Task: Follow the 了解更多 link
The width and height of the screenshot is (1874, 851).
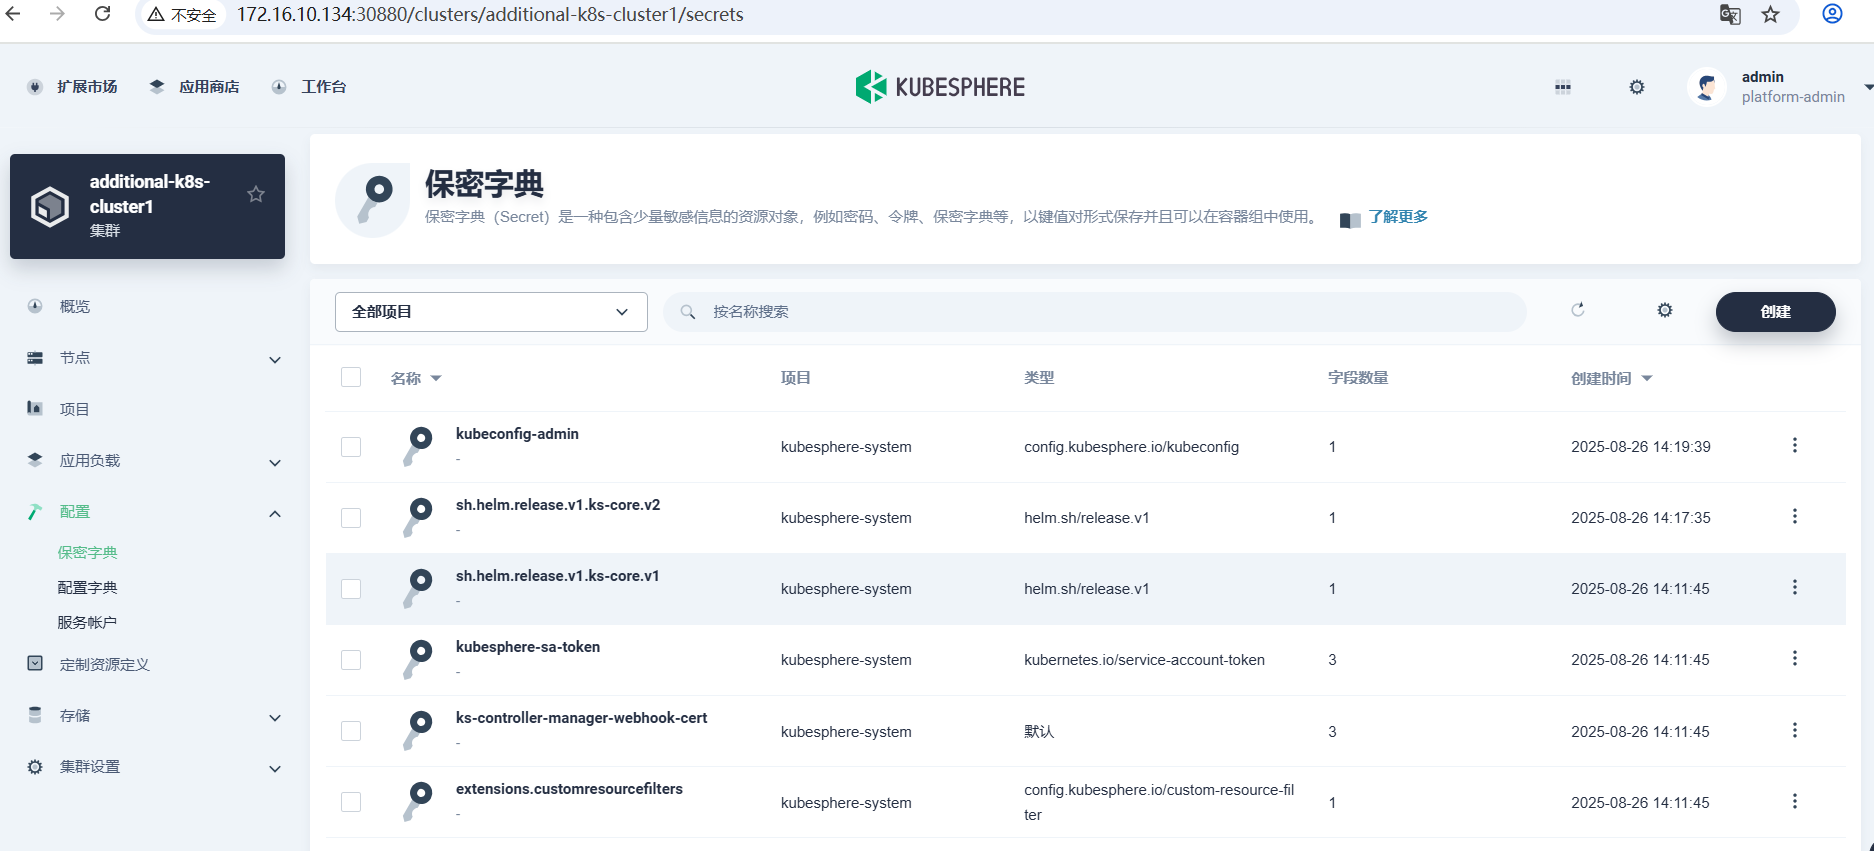Action: pos(1398,216)
